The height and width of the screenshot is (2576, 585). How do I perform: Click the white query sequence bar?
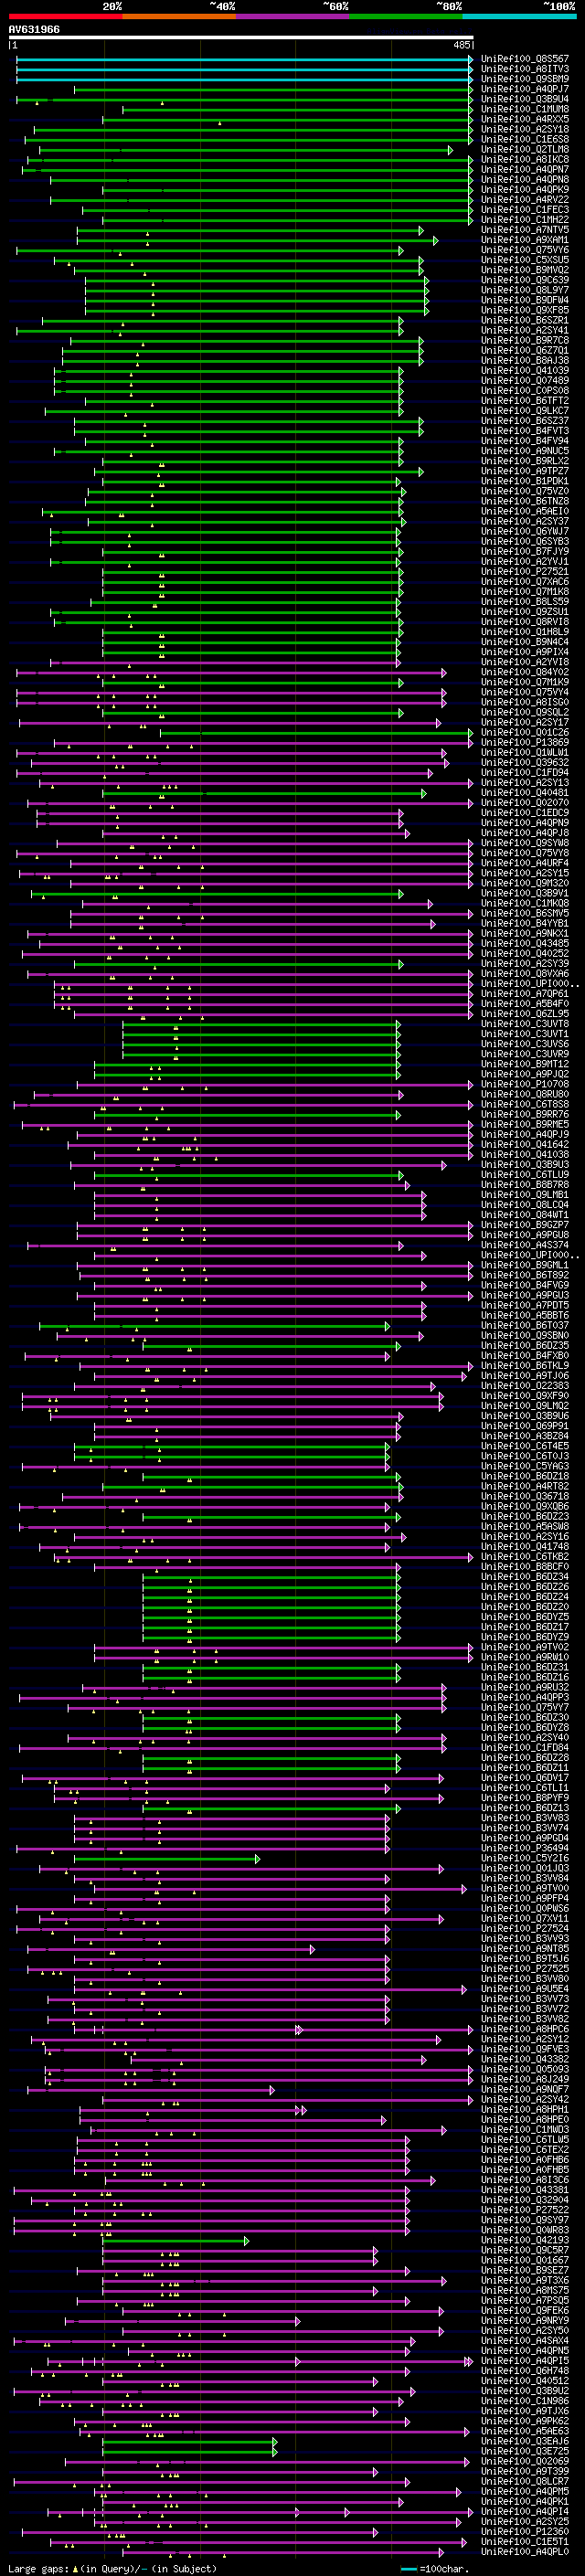pyautogui.click(x=241, y=38)
